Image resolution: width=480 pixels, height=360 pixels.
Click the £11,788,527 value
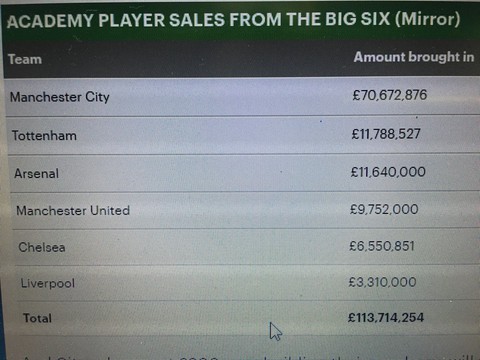(x=386, y=134)
